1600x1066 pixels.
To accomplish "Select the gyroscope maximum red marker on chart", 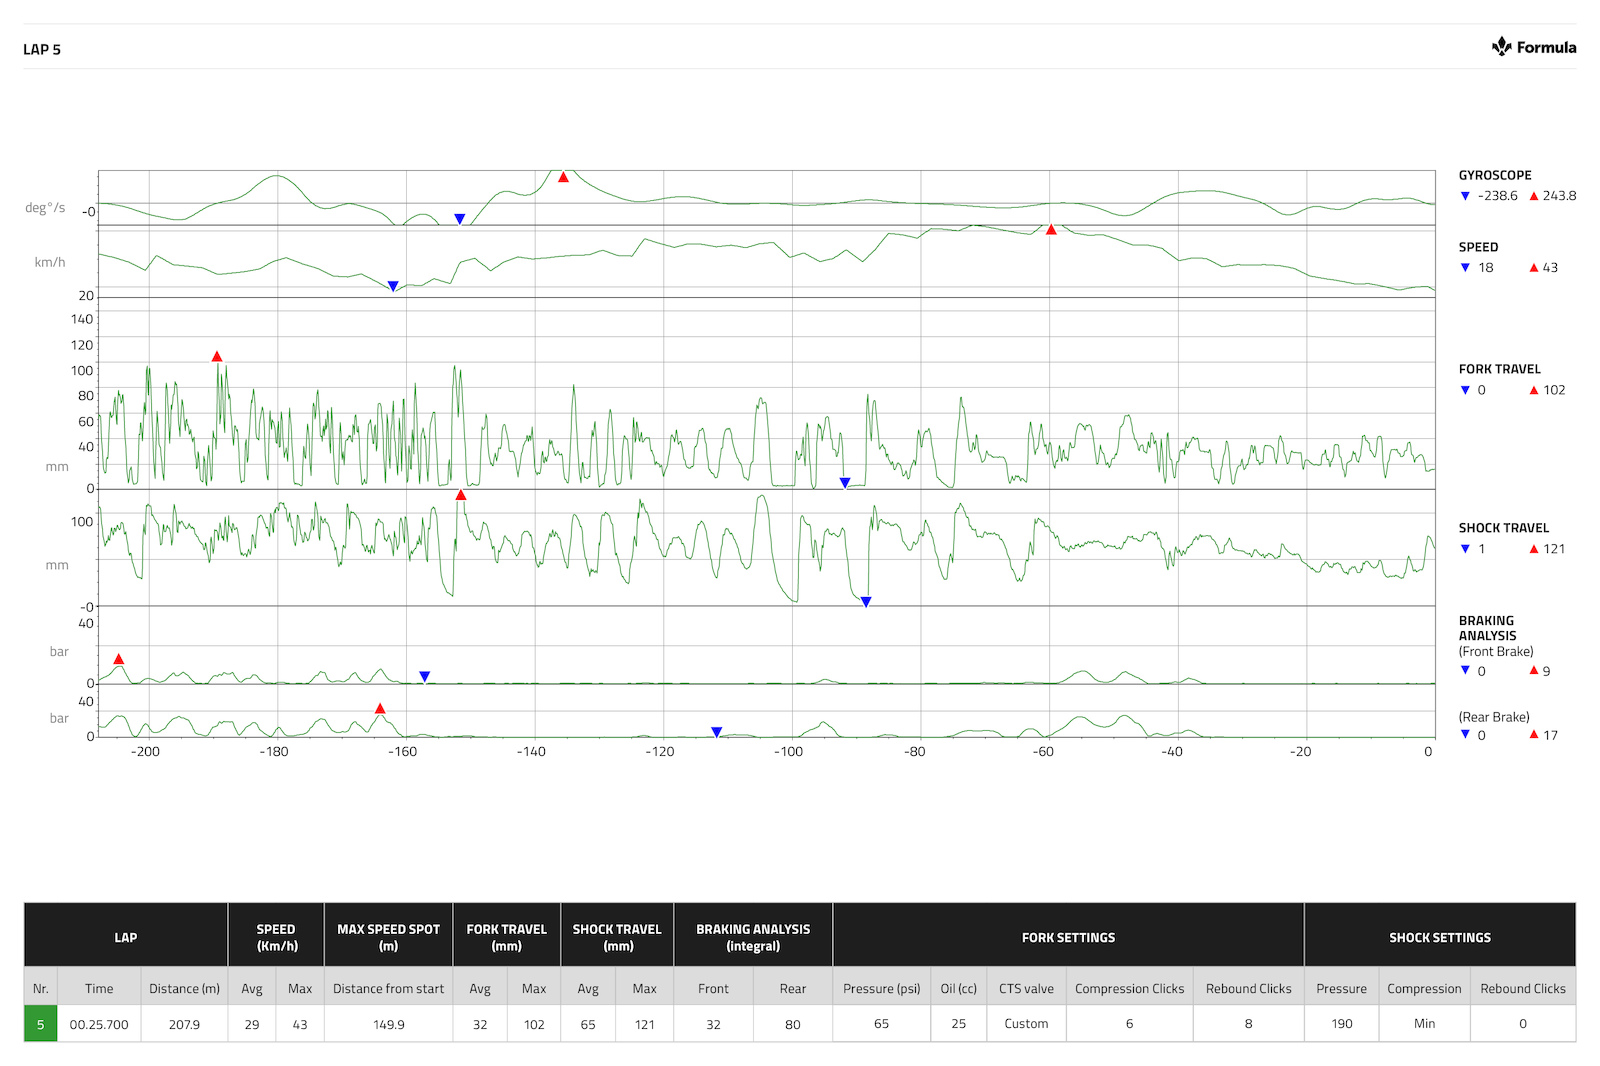I will point(563,177).
